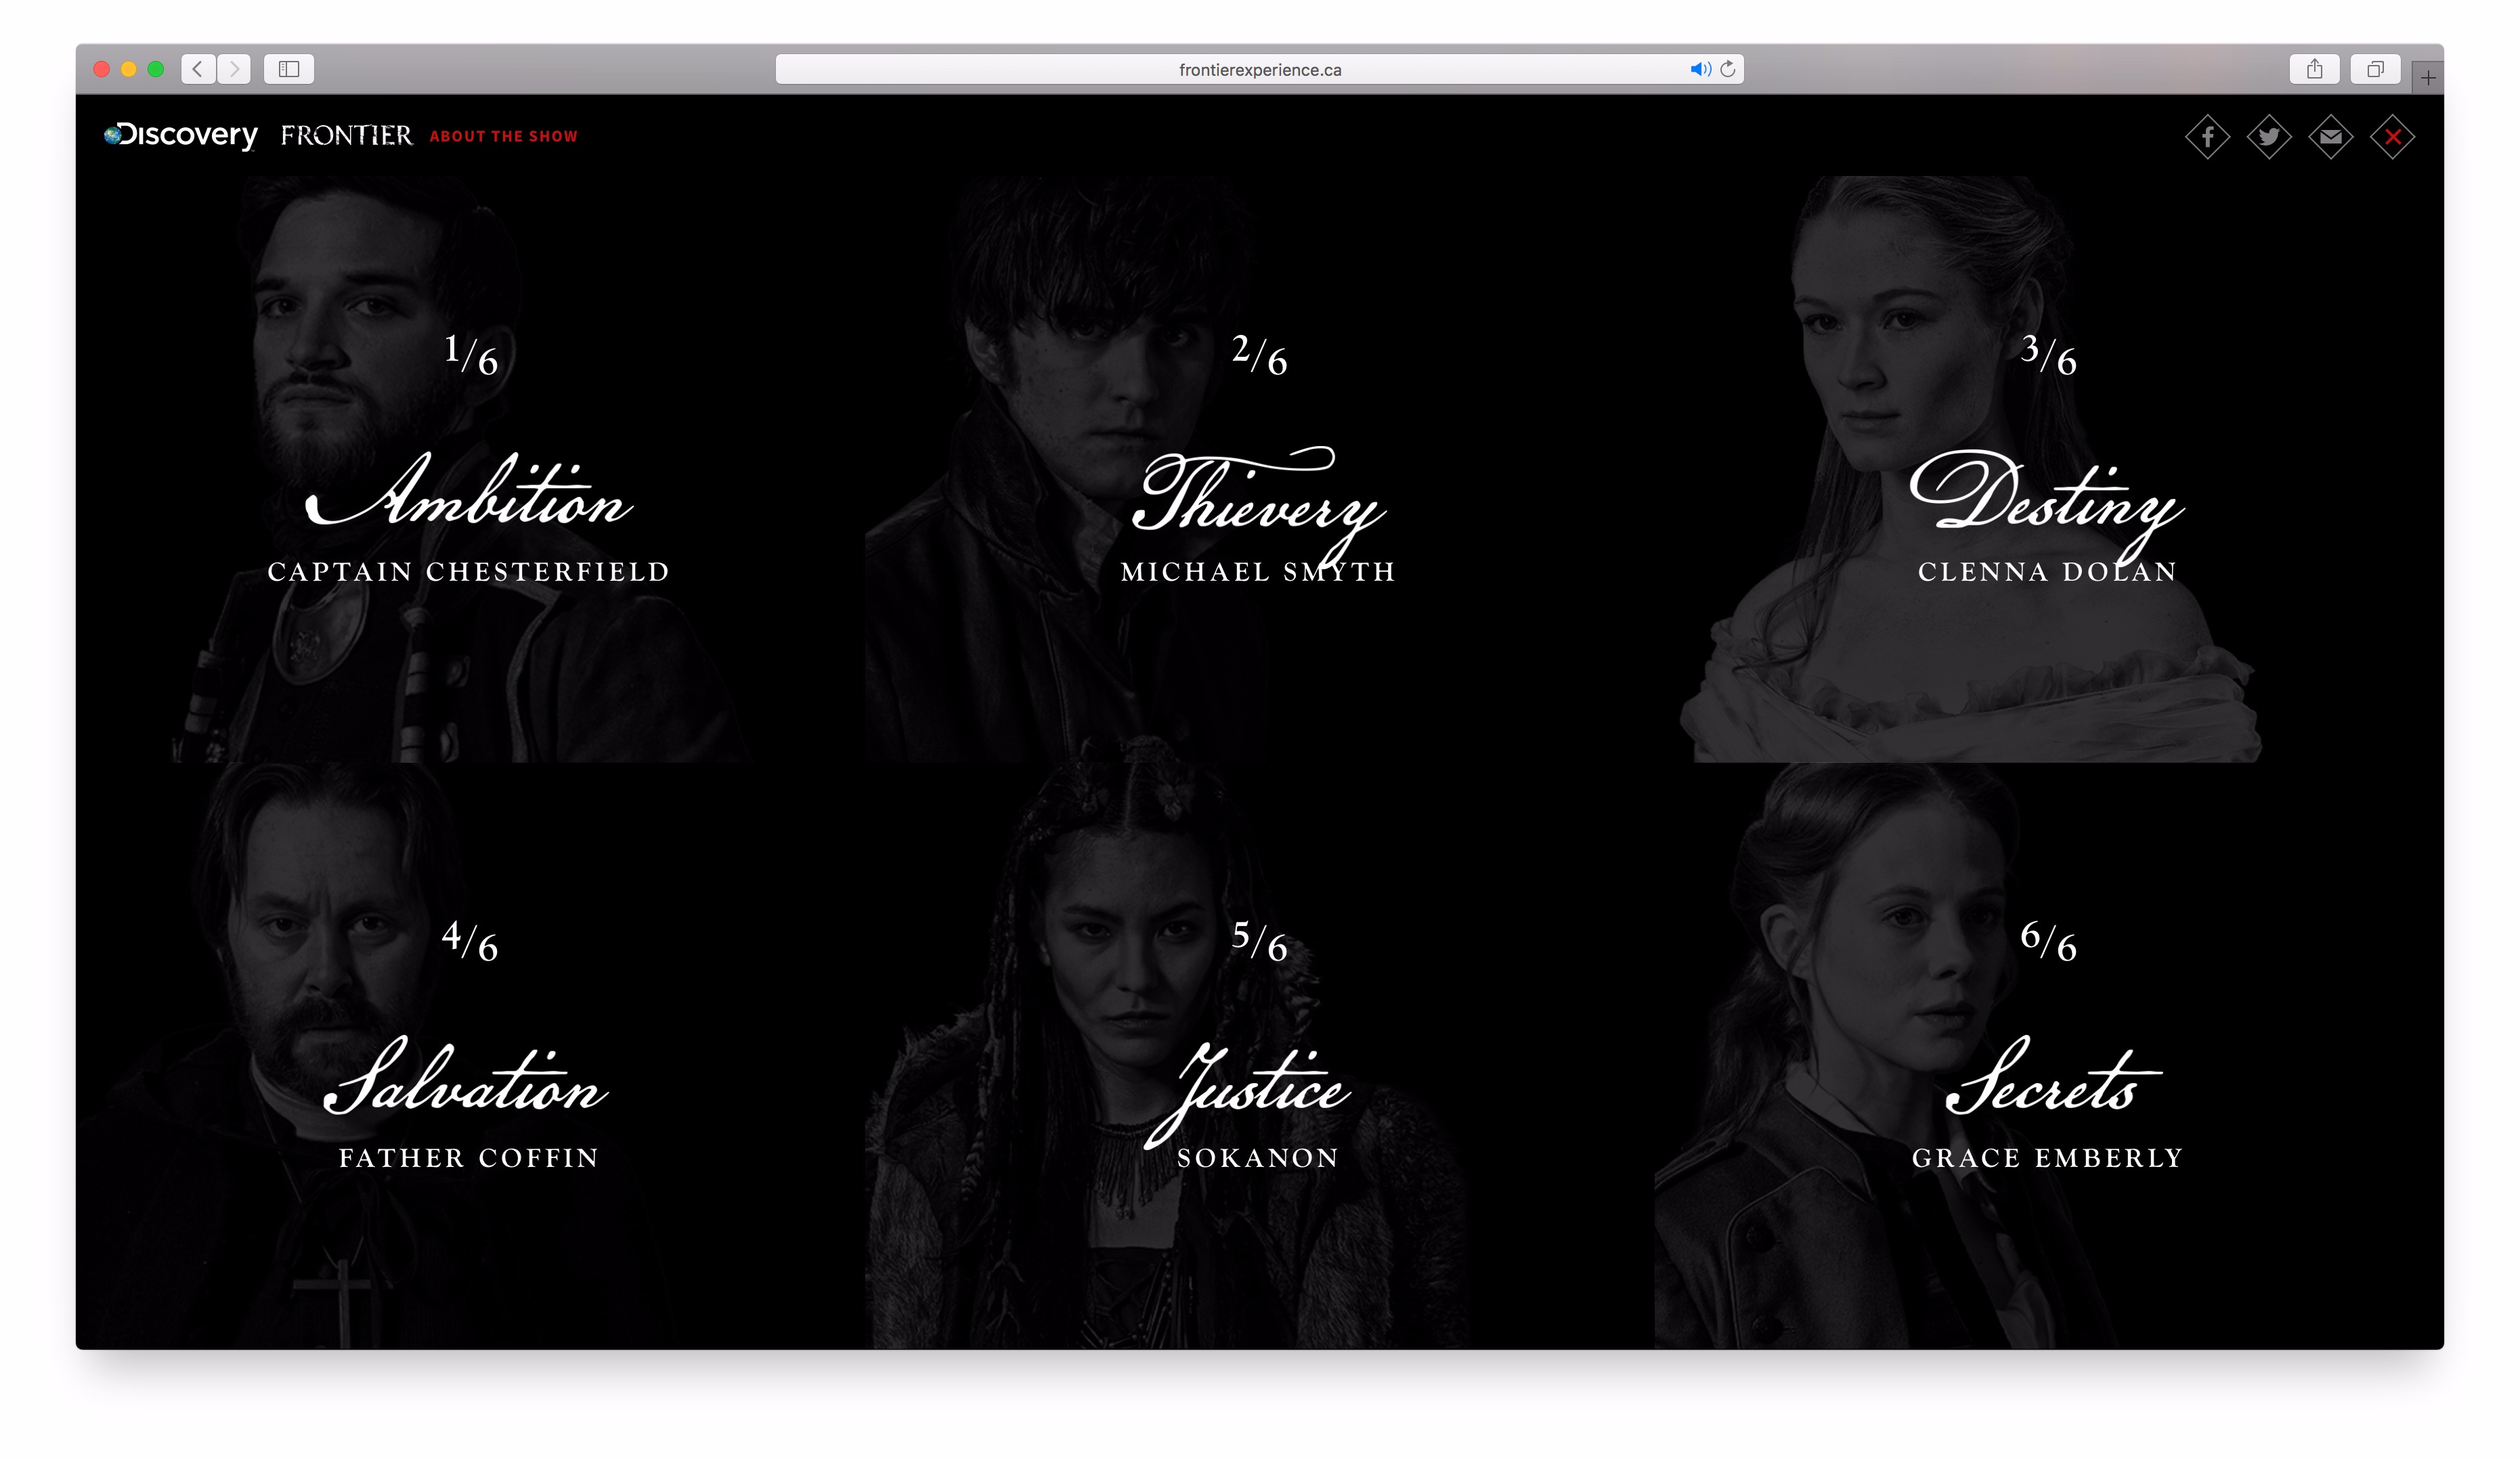
Task: Select the Ambition Captain Chesterfield tile
Action: pos(469,500)
